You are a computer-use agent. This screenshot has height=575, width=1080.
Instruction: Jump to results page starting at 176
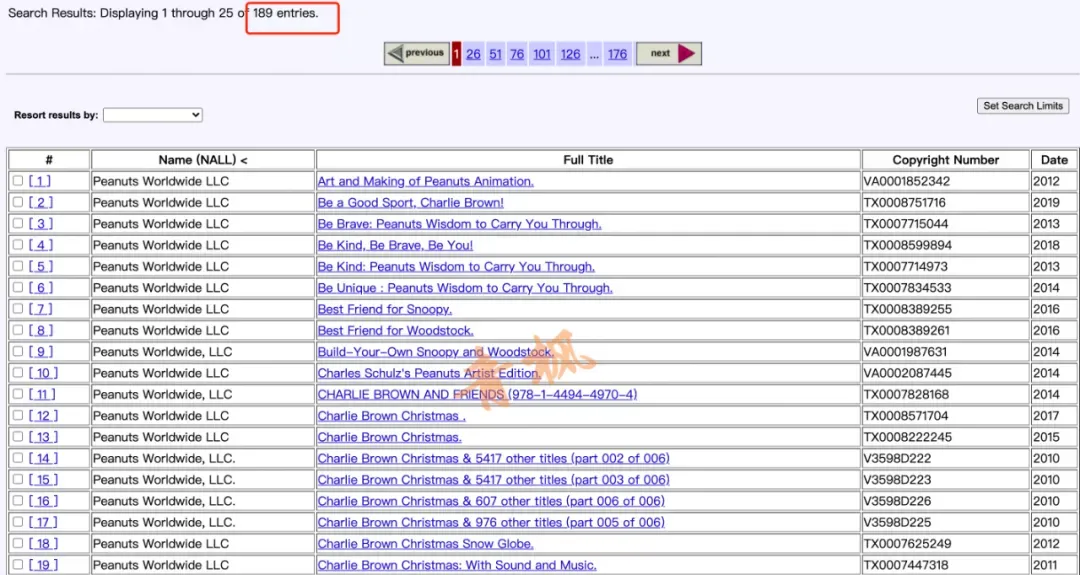click(618, 54)
